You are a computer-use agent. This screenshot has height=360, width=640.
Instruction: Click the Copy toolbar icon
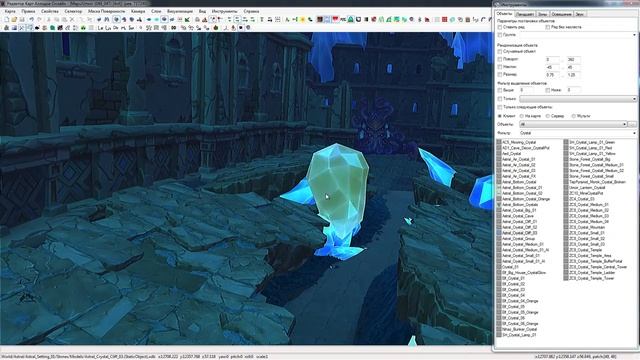(56, 20)
